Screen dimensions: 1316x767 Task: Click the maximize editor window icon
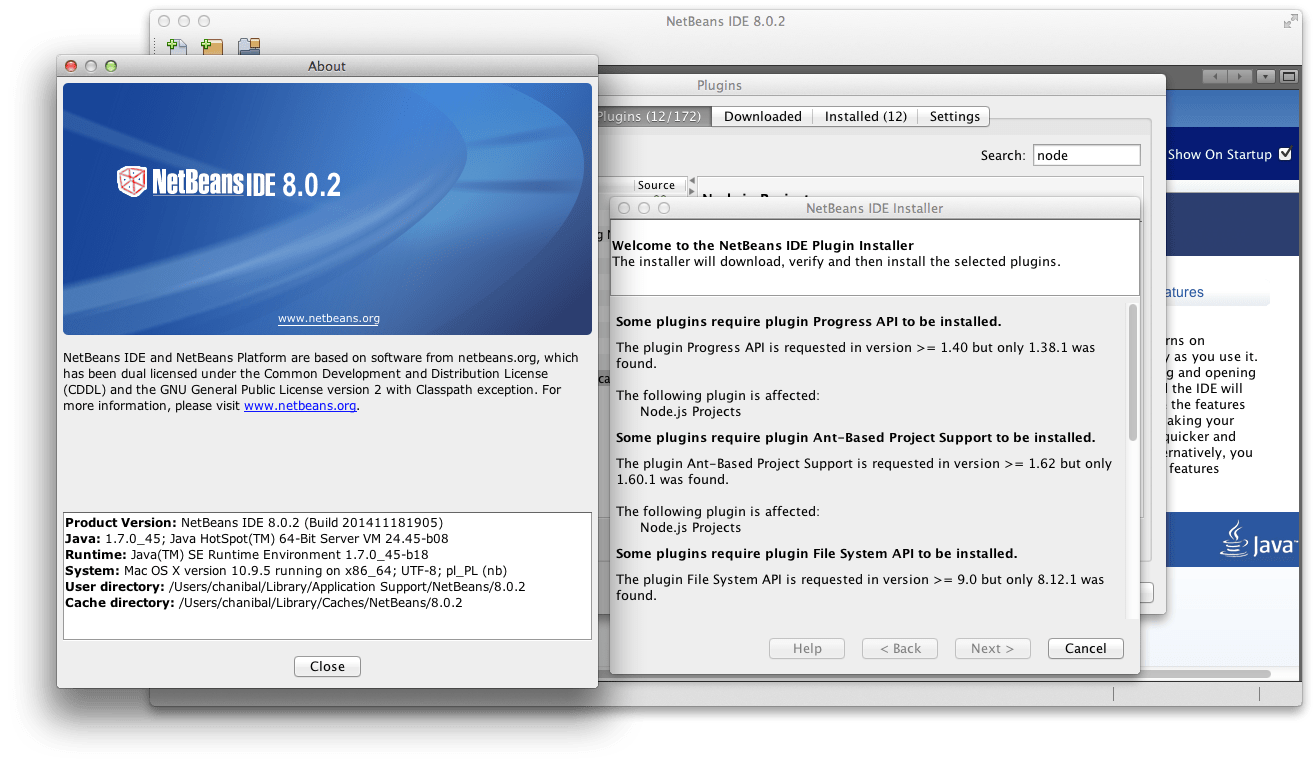(x=1289, y=76)
